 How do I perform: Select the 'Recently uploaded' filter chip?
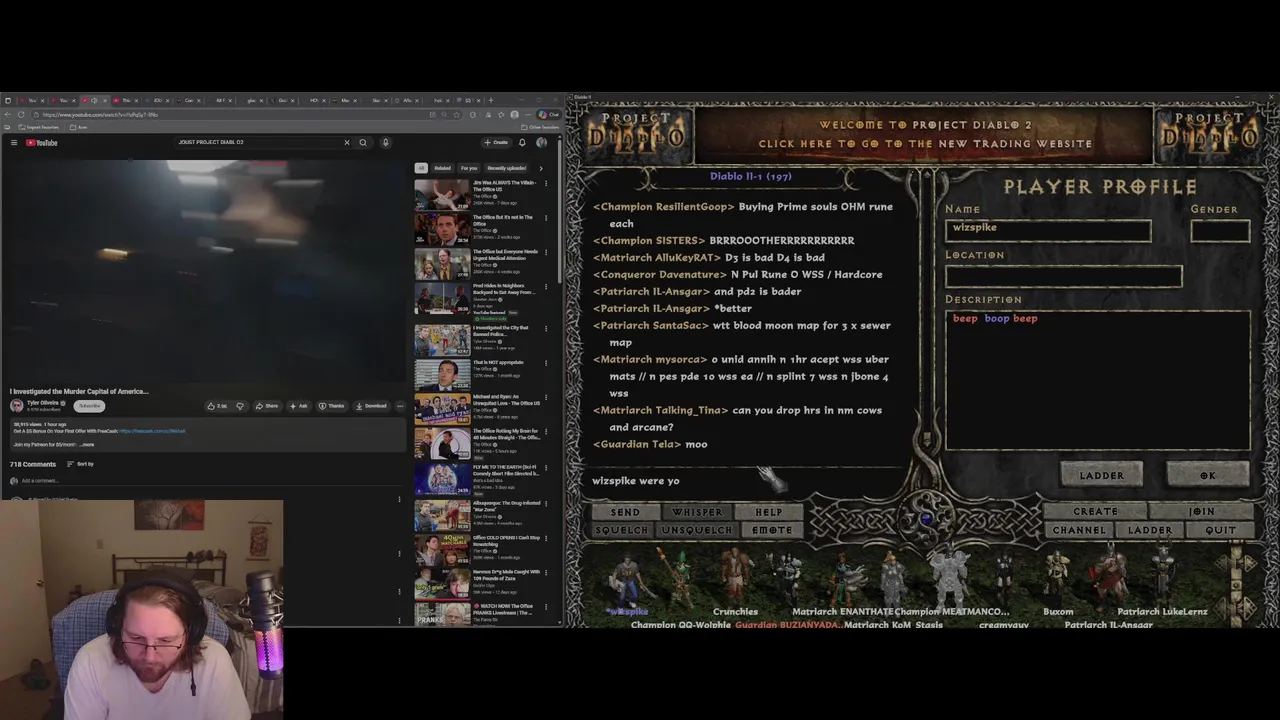click(506, 168)
